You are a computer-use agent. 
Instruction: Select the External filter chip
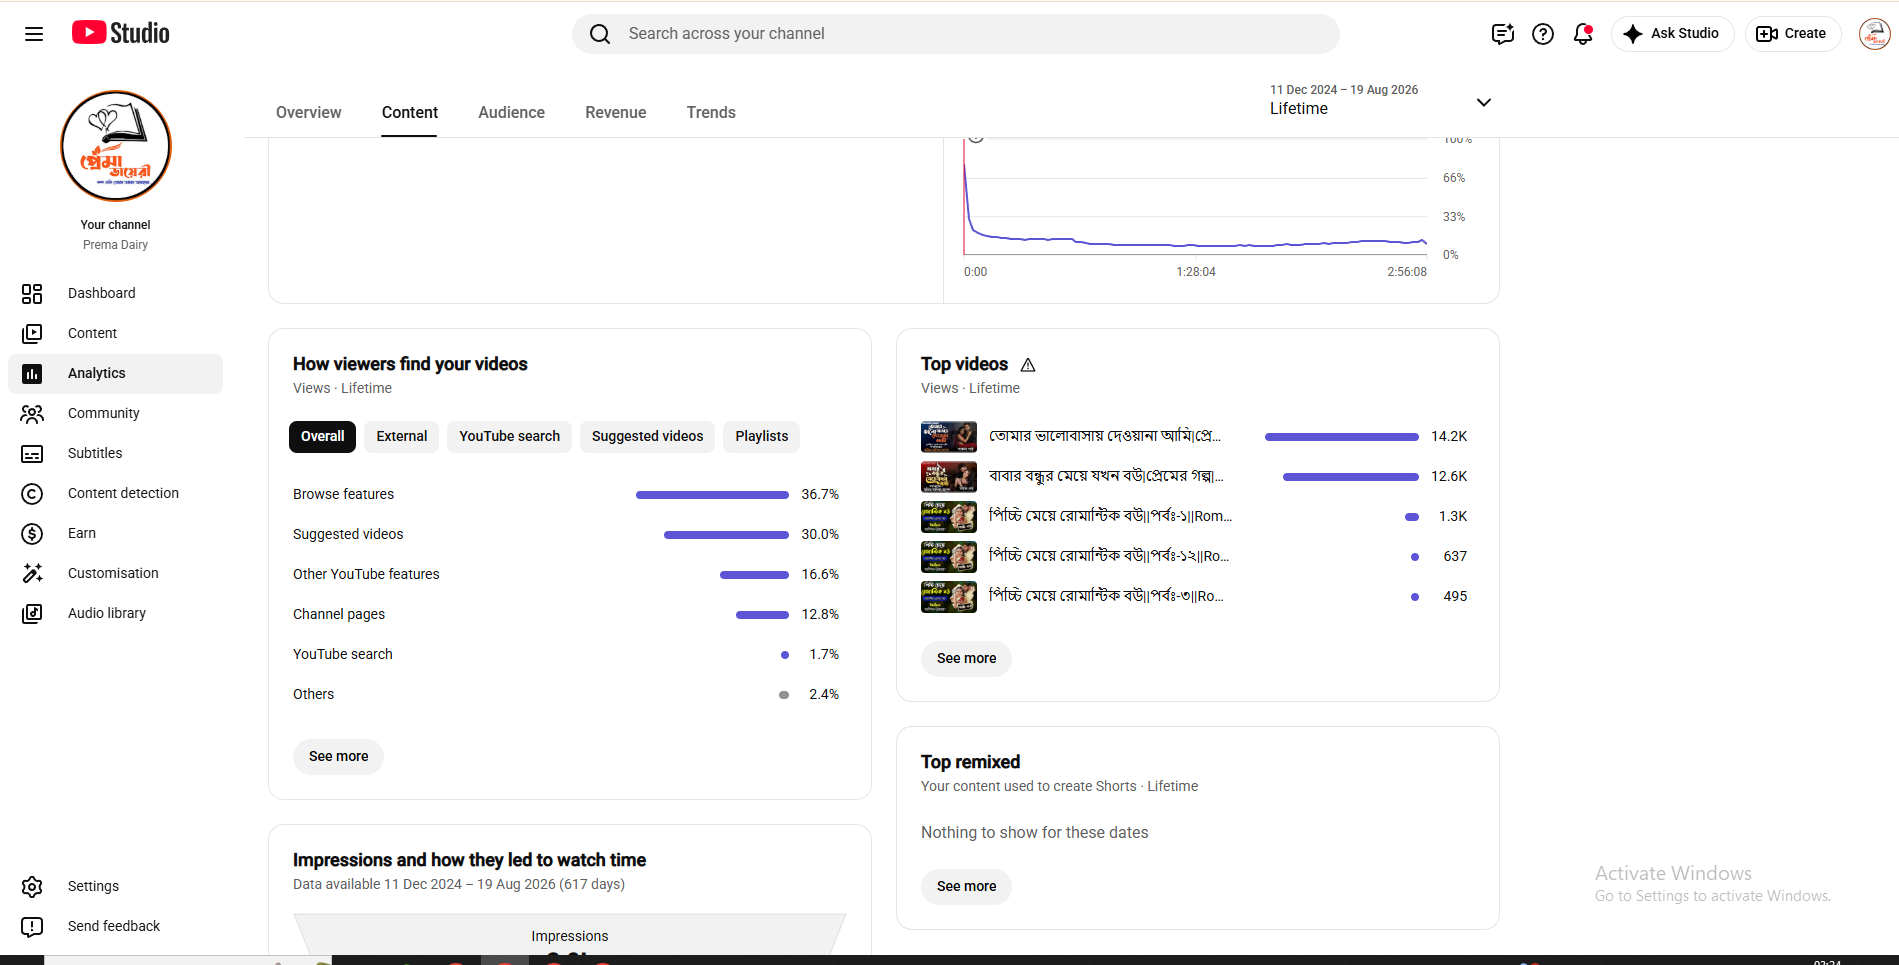[402, 436]
